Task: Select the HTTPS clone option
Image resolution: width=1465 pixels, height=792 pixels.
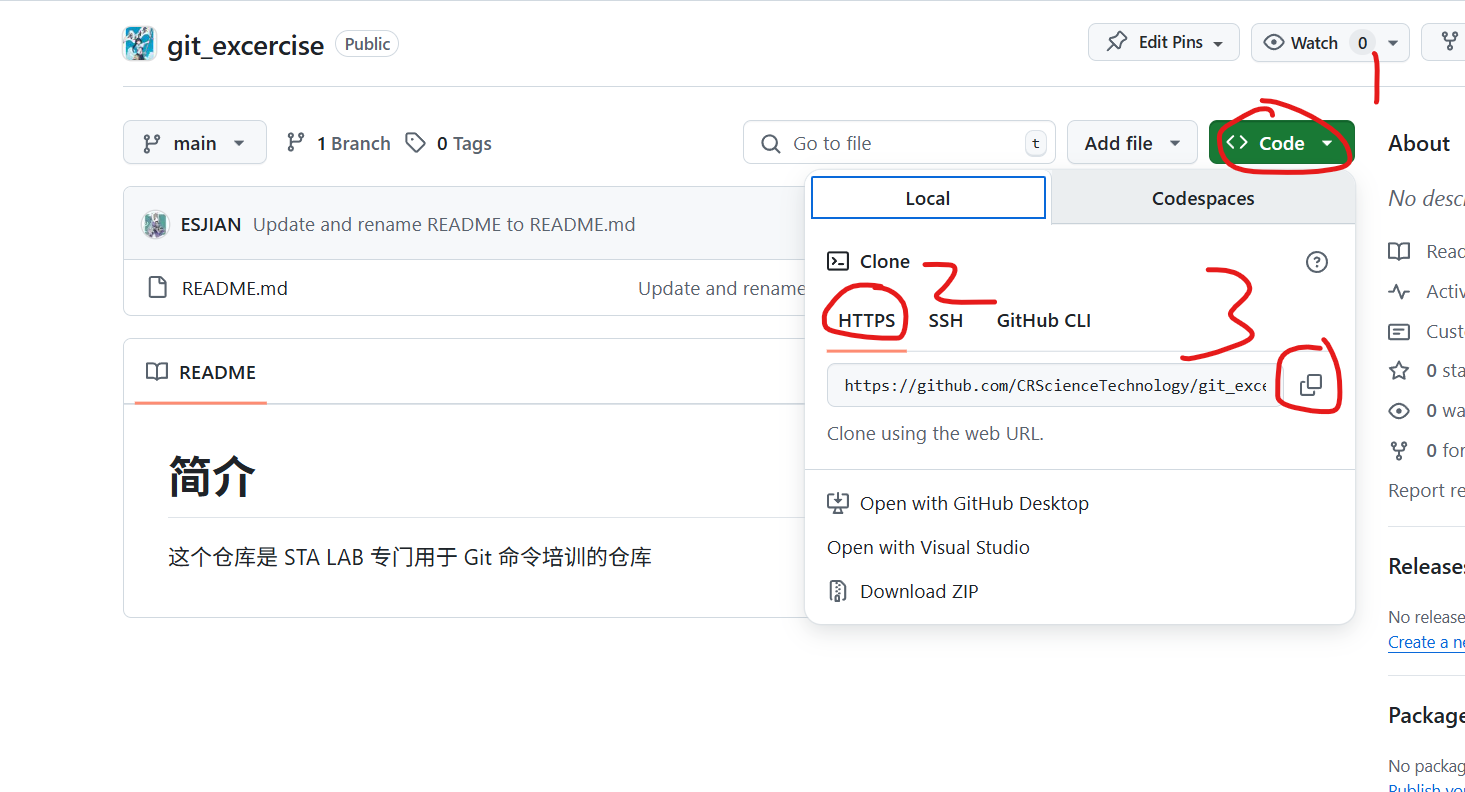Action: coord(867,321)
